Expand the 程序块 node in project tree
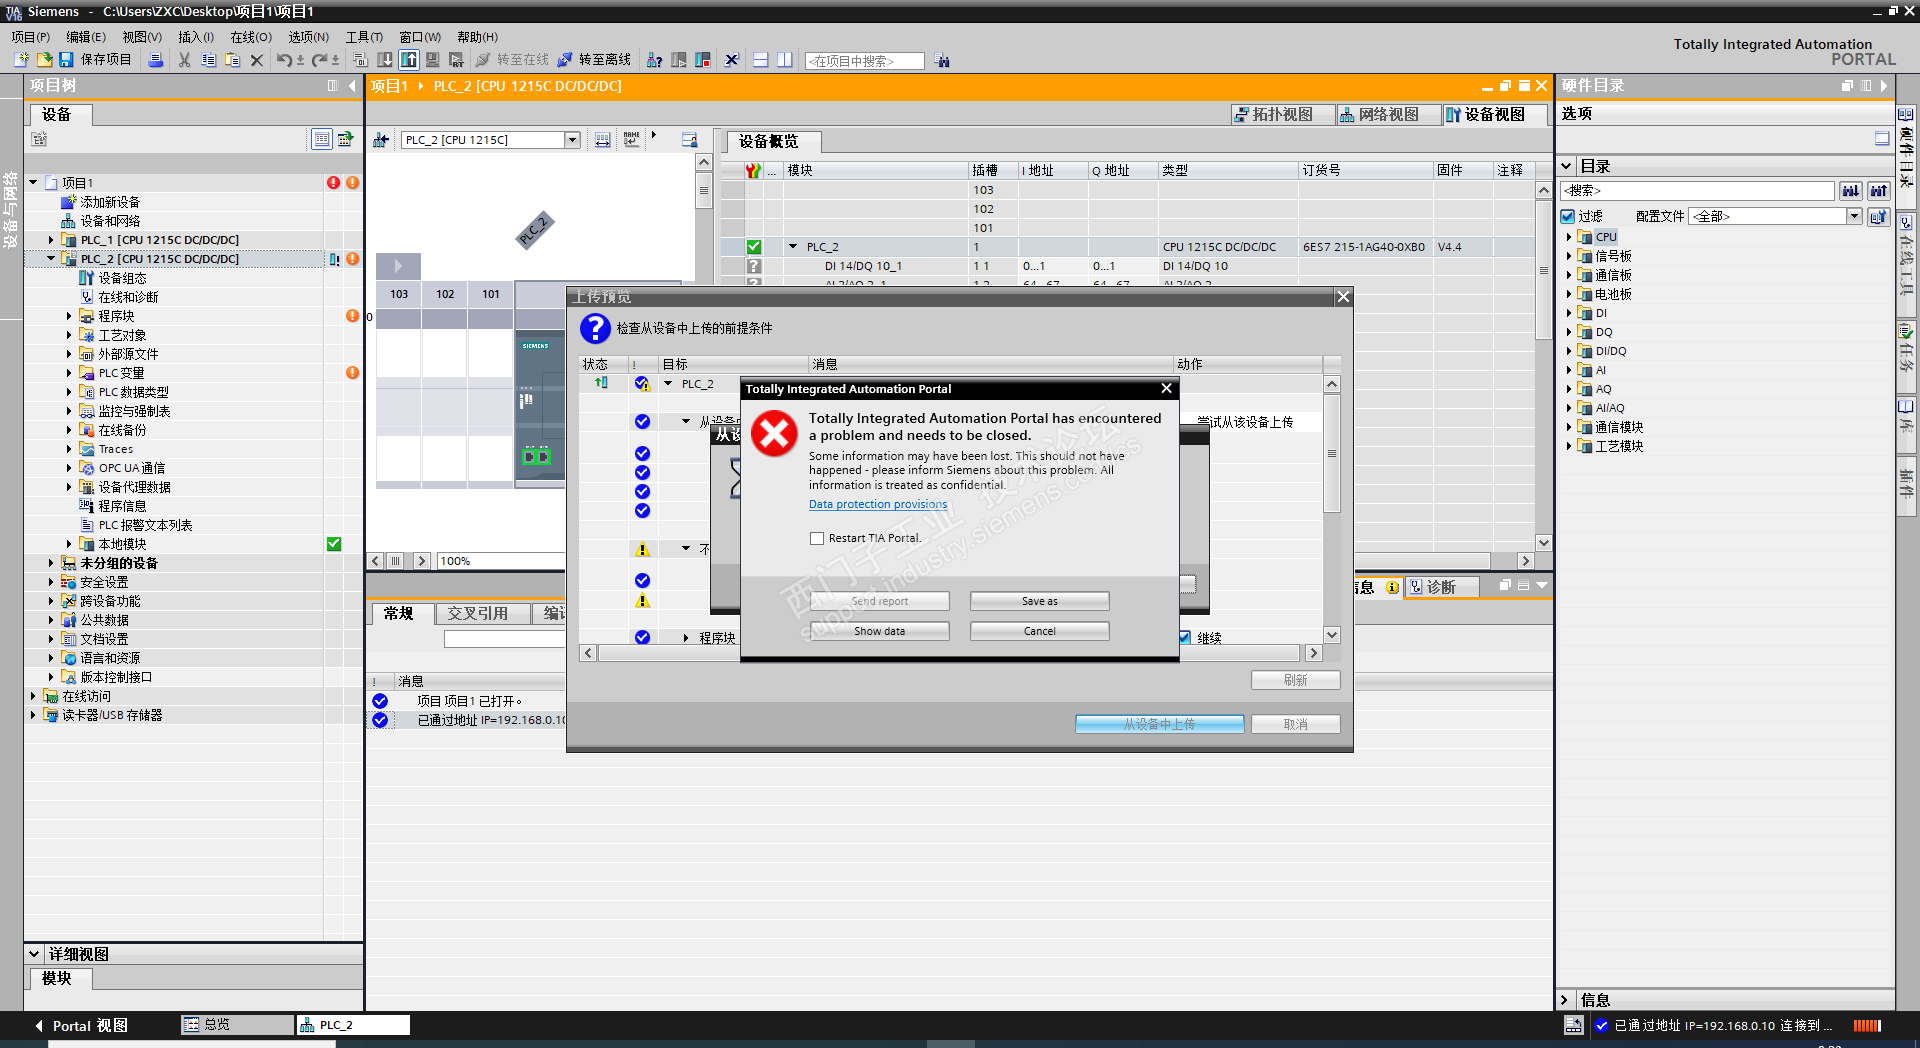Image resolution: width=1920 pixels, height=1048 pixels. (x=69, y=316)
